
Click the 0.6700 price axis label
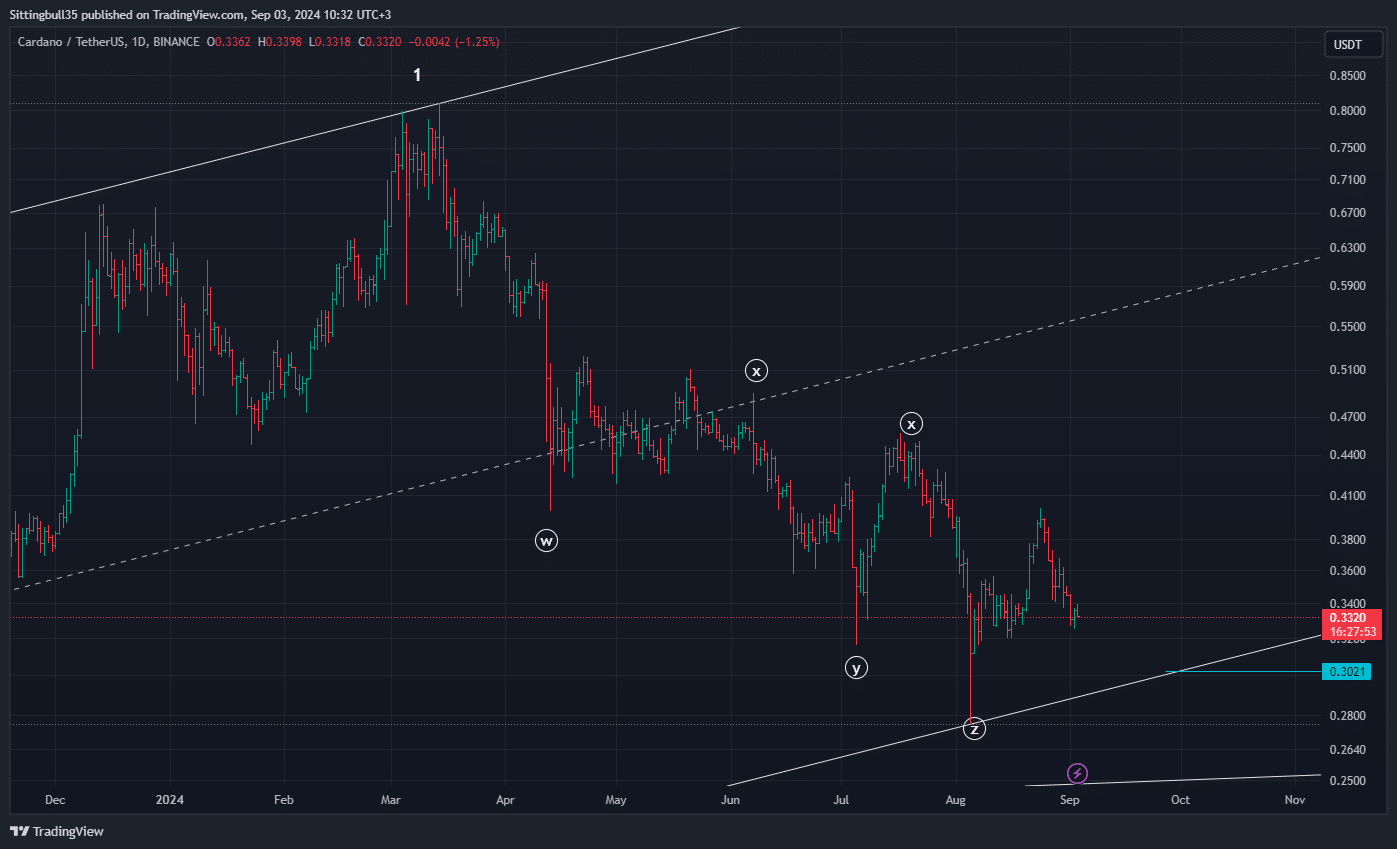(x=1348, y=213)
